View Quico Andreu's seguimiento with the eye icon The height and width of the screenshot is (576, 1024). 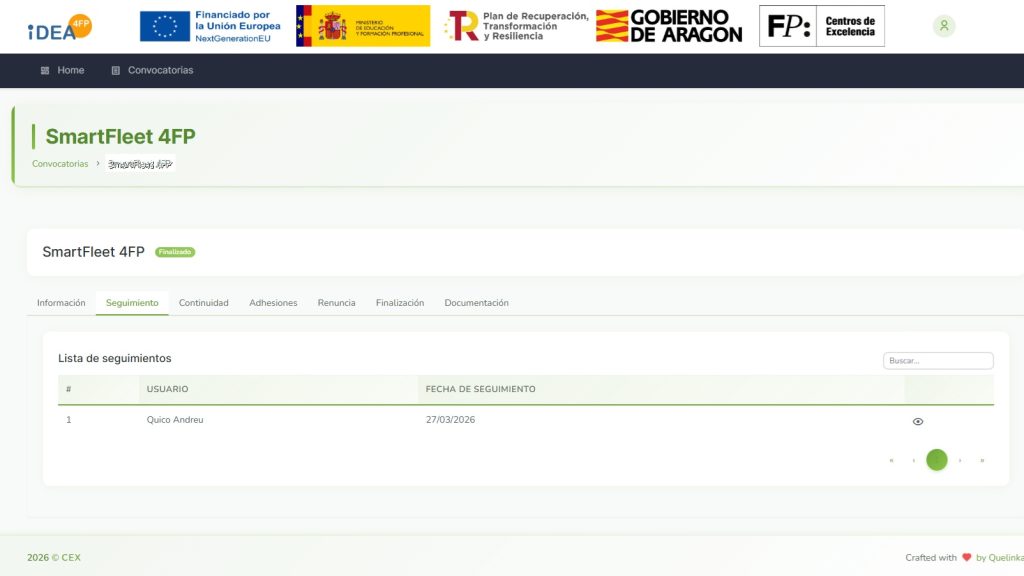pyautogui.click(x=917, y=421)
